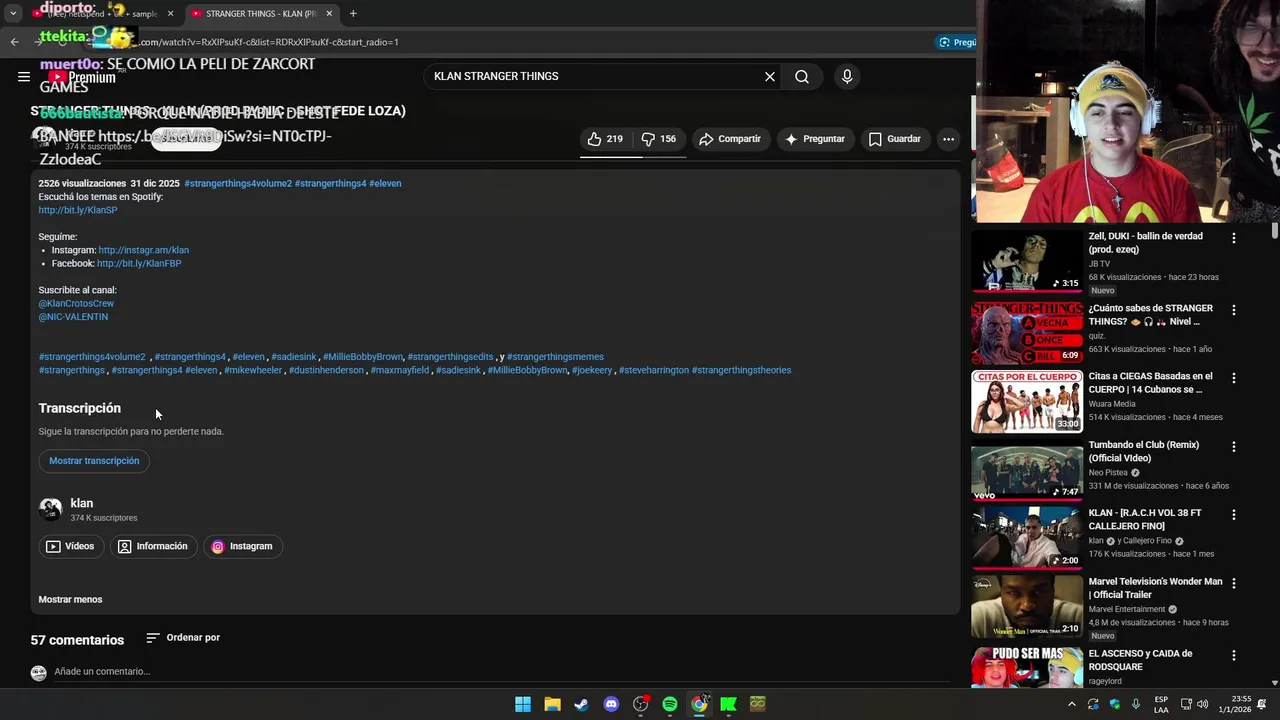Screen dimensions: 1280x720
Task: Click the #strangerthings4volume2 hashtag beside the date
Action: tap(238, 184)
